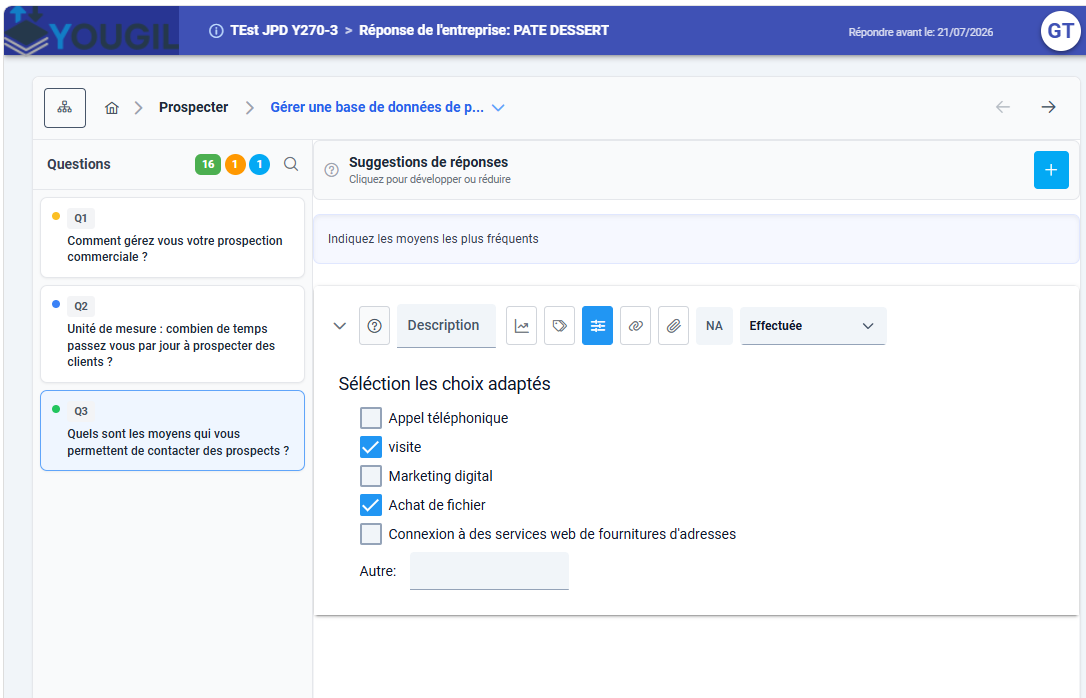Open question Q2 about Unité de mesure

point(172,334)
